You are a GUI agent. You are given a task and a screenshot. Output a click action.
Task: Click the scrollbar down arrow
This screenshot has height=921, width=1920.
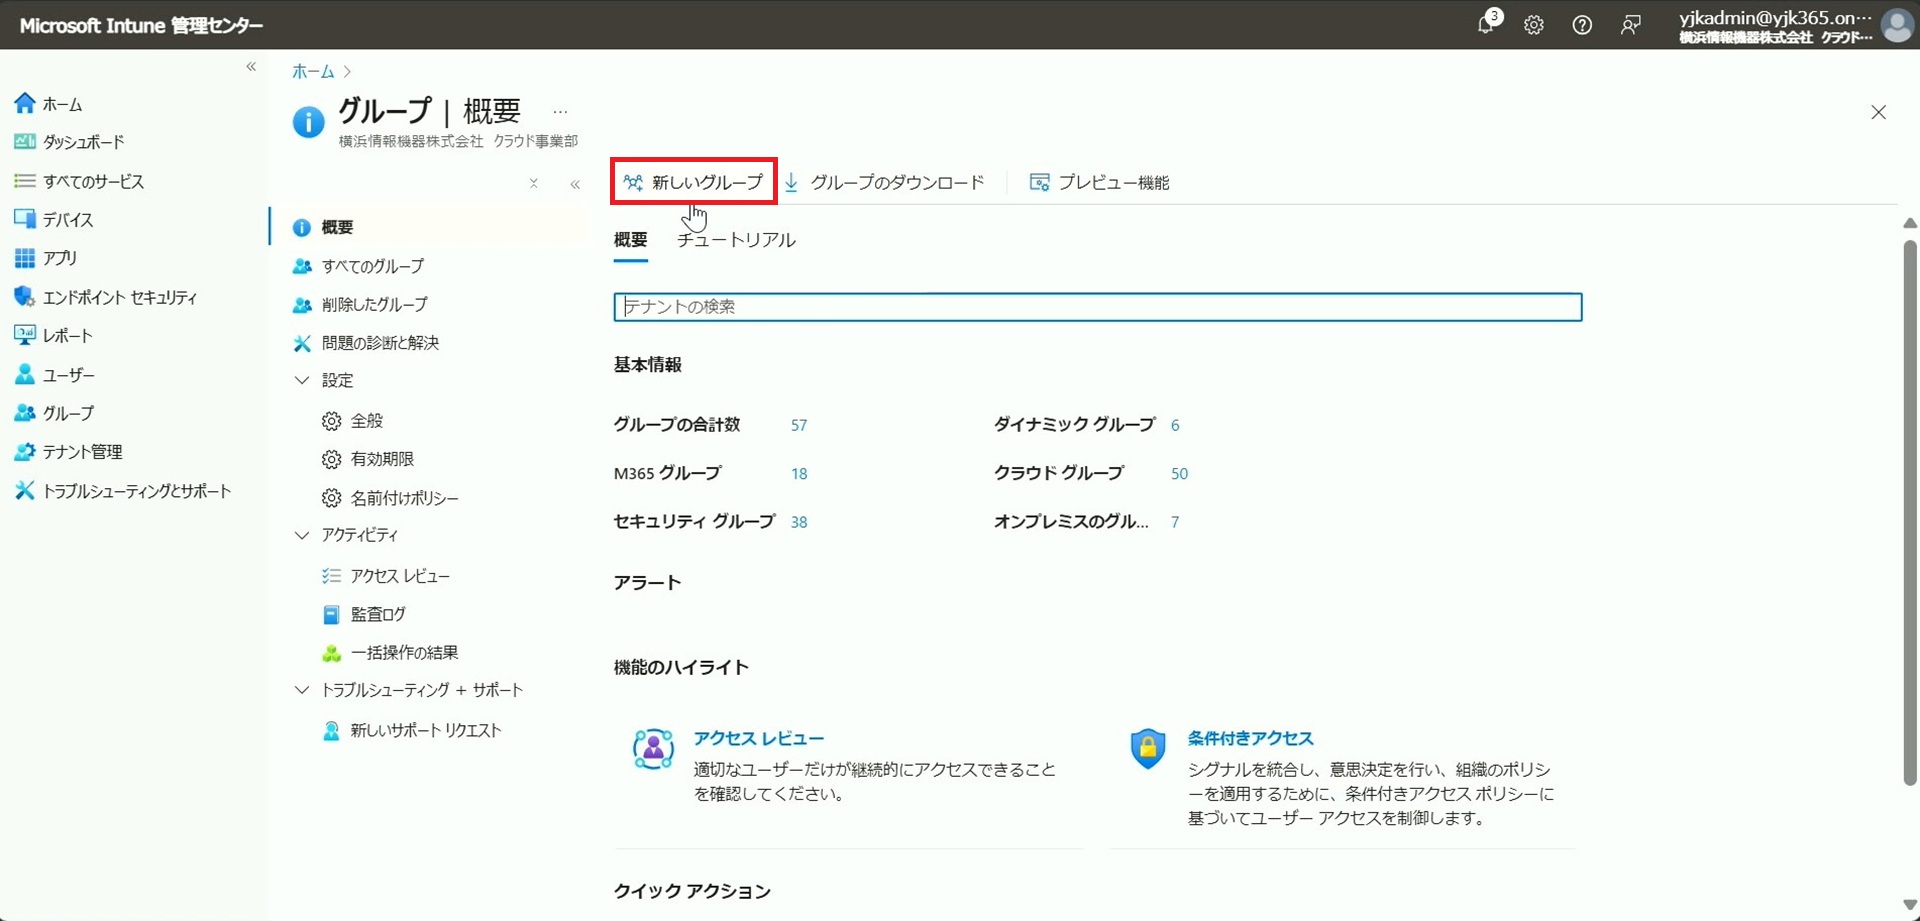(1910, 904)
